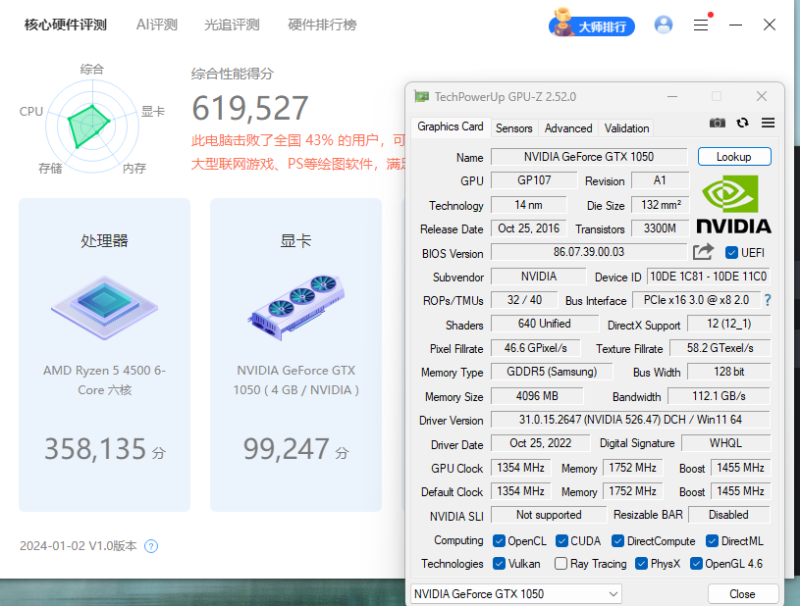Click the Bandwidth 112.1 GB/s field

click(718, 396)
